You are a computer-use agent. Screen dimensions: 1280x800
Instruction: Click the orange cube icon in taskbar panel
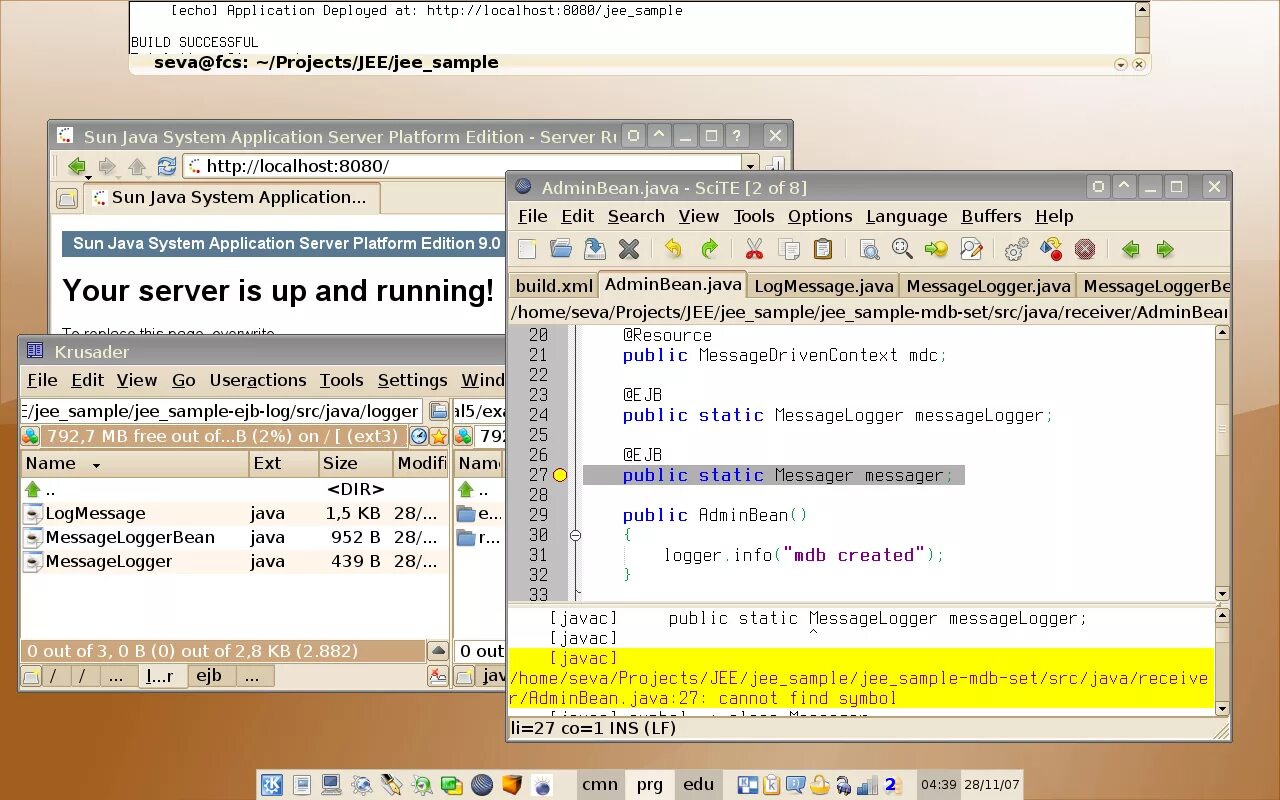[x=512, y=785]
